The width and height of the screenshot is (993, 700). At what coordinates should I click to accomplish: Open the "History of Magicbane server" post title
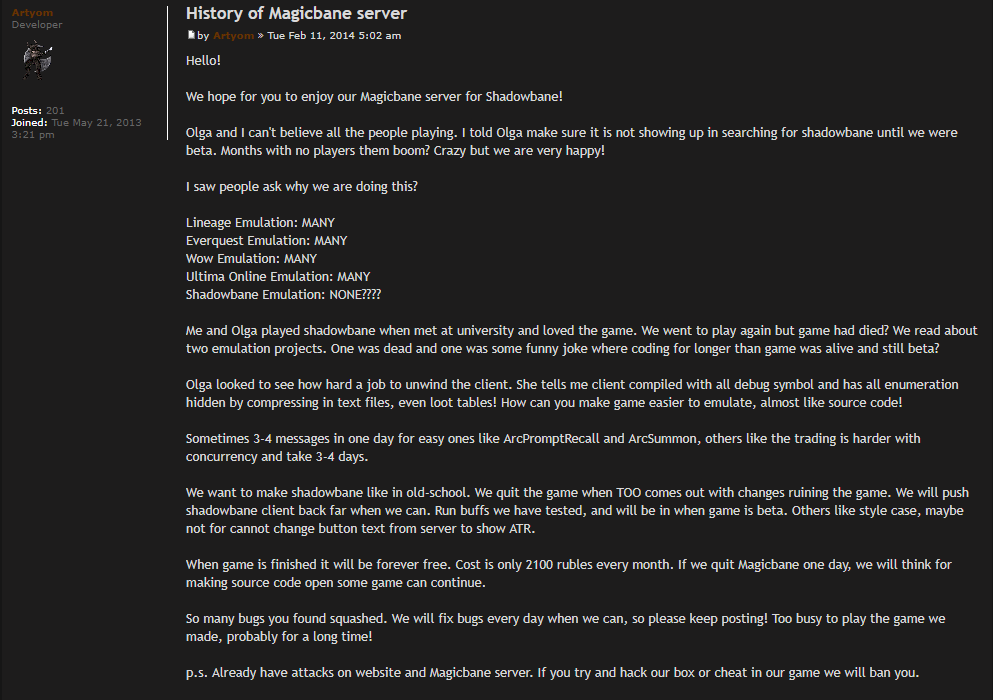(296, 13)
